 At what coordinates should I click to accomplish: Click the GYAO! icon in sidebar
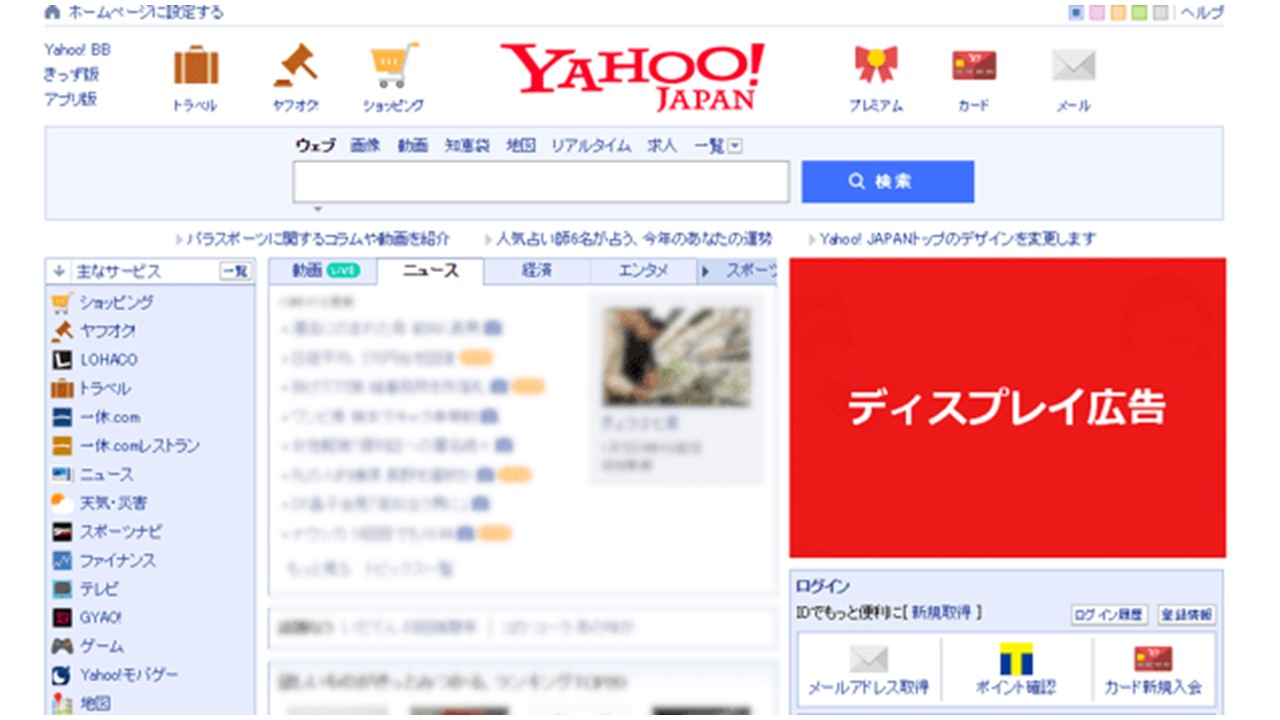coord(62,618)
